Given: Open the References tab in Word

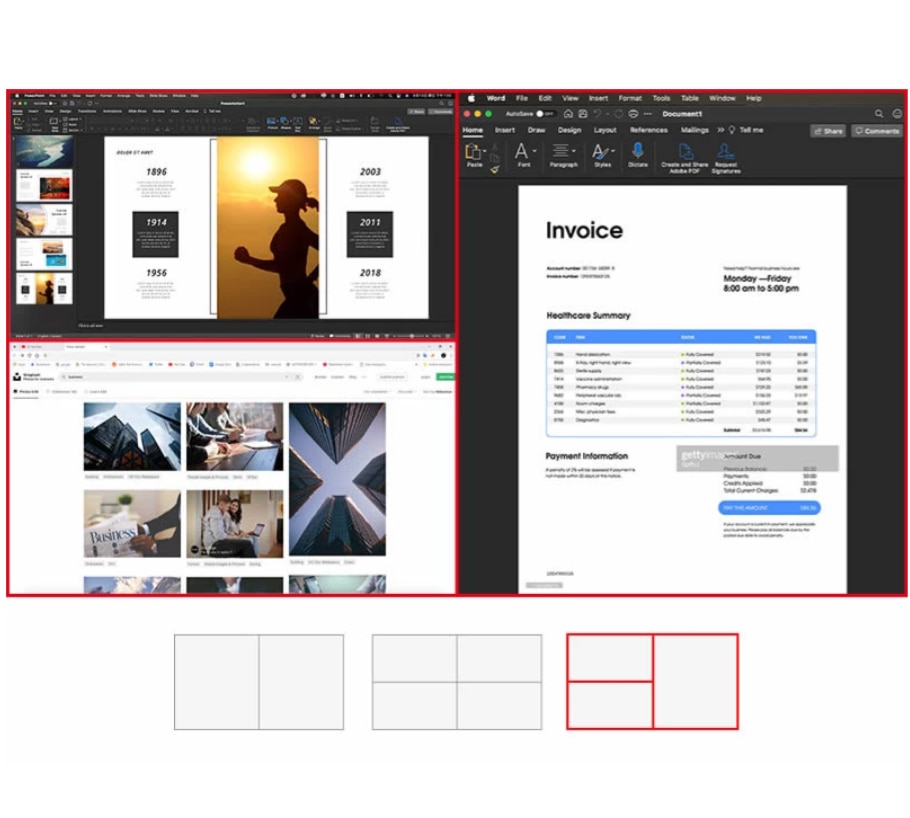Looking at the screenshot, I should coord(648,130).
